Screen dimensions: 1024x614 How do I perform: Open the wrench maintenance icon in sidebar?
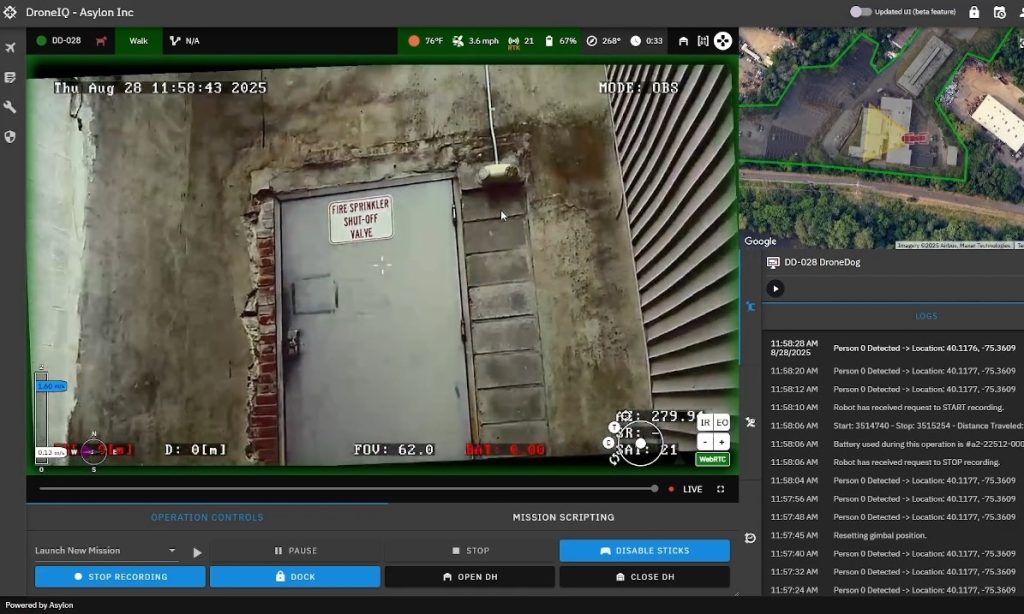(10, 107)
